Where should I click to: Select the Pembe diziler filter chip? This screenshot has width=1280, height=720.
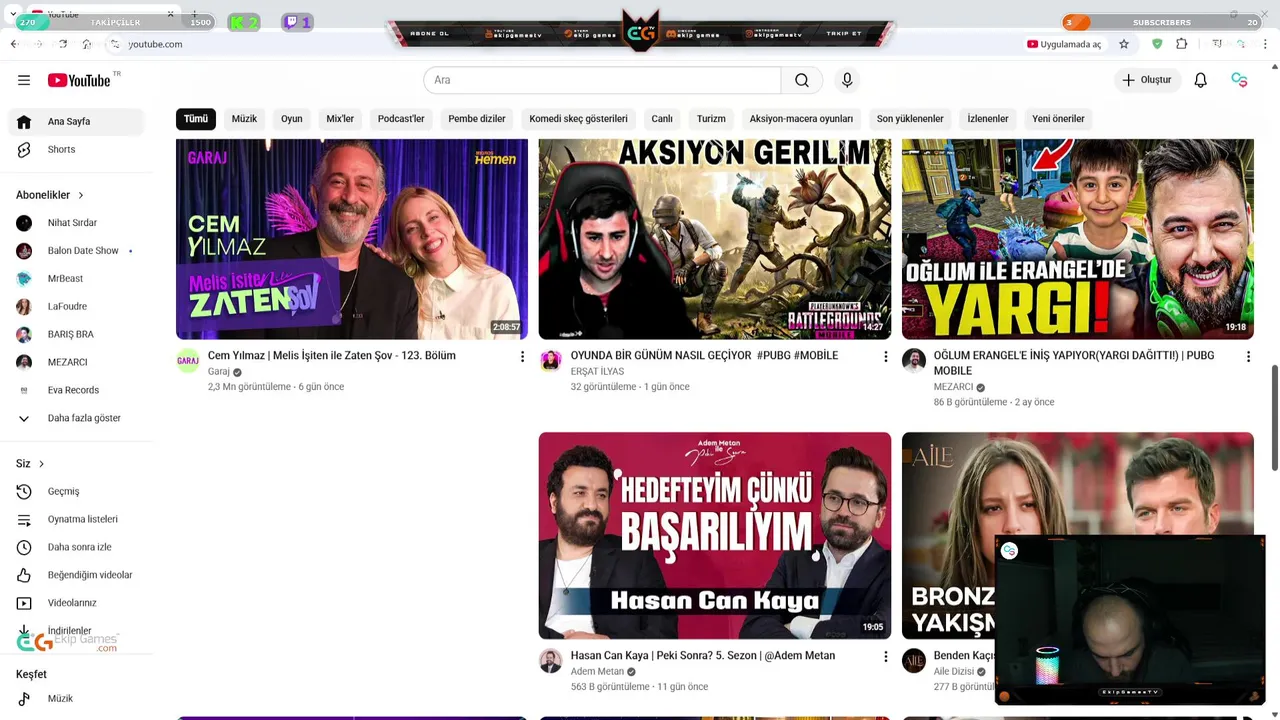click(x=477, y=118)
